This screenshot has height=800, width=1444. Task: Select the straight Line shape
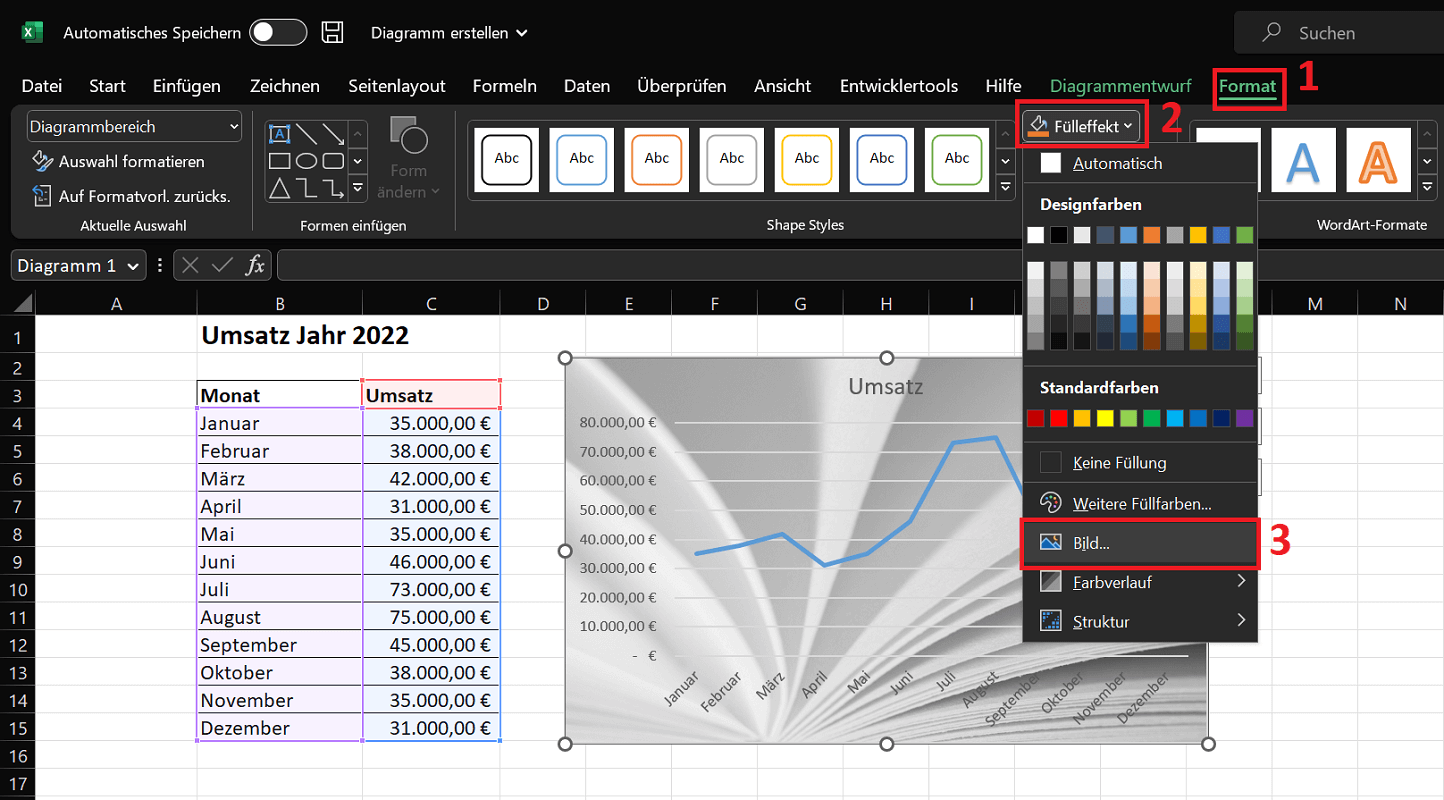306,133
